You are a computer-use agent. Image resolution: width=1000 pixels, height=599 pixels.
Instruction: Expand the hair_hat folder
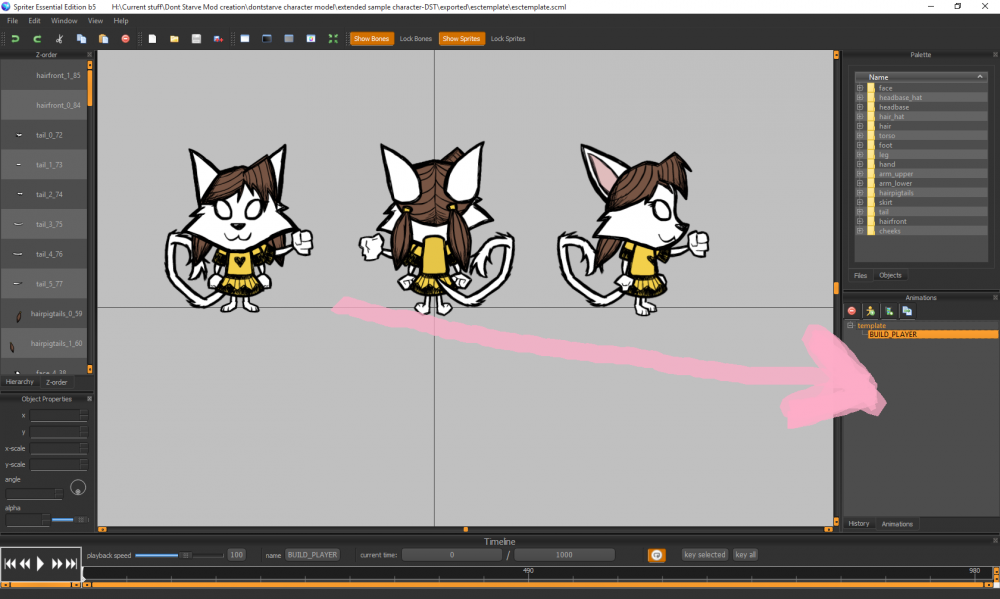click(860, 117)
